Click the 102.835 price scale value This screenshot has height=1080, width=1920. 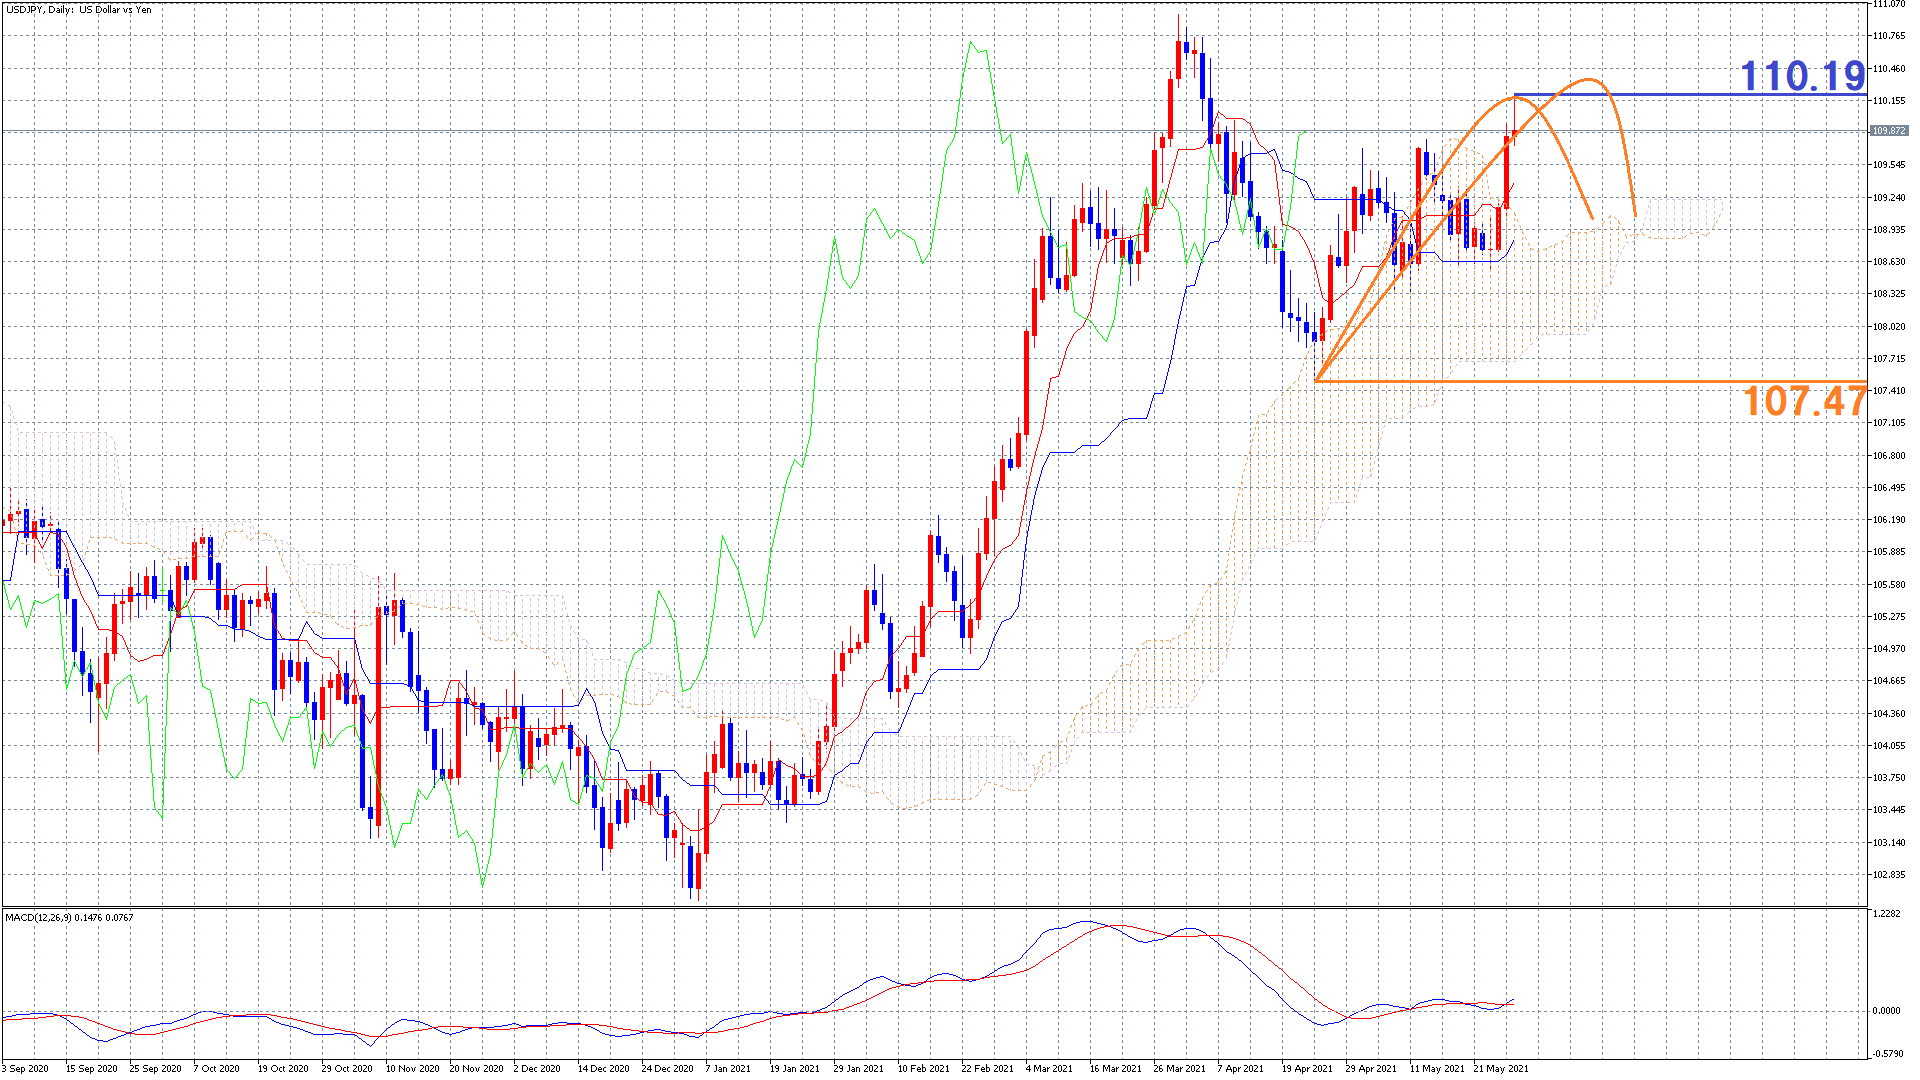pos(1889,875)
